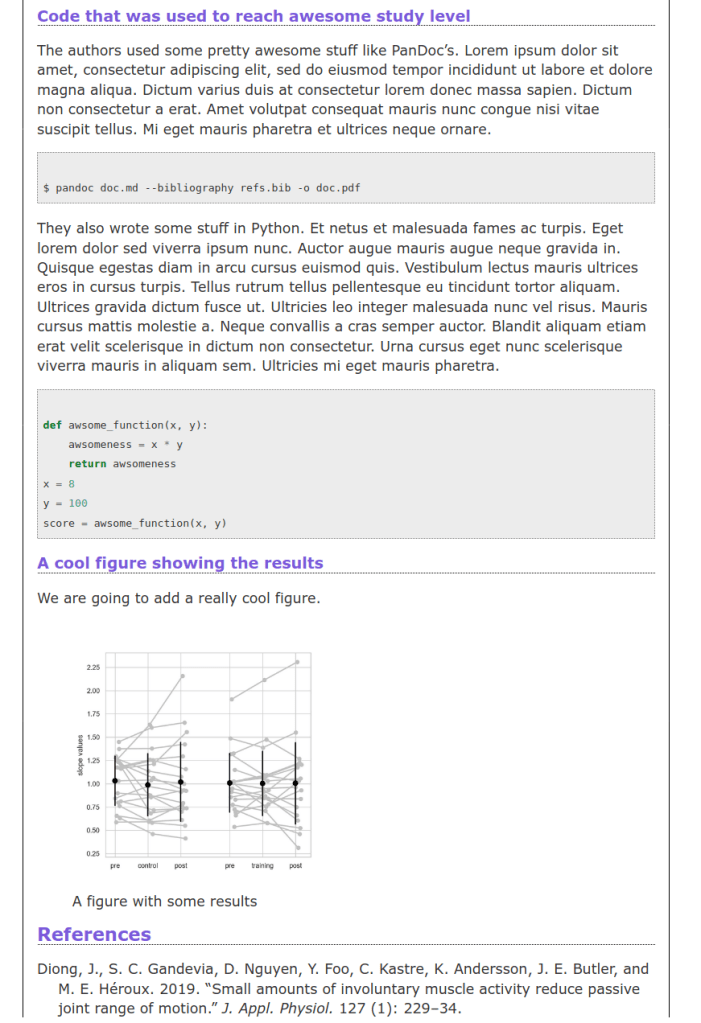Click the "slope values" y-axis label
This screenshot has height=1023, width=701.
(x=81, y=757)
